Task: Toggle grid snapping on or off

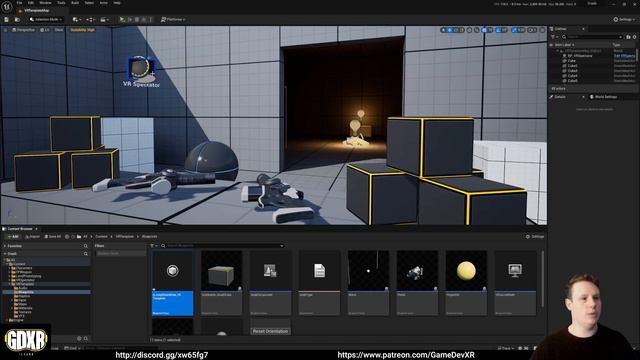Action: tap(484, 30)
